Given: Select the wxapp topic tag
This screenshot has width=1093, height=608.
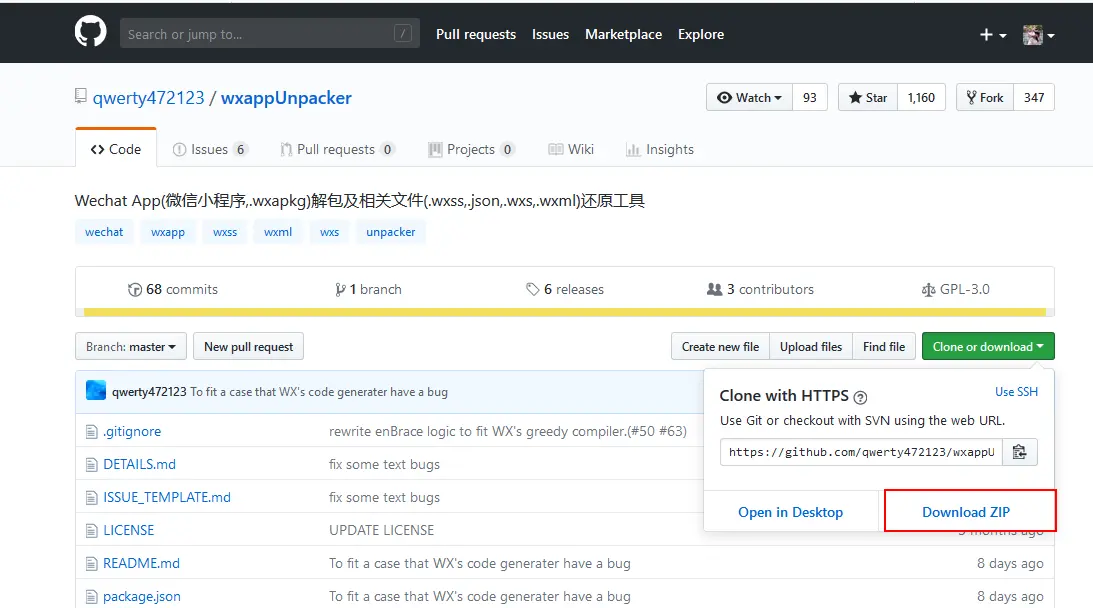Looking at the screenshot, I should point(168,231).
